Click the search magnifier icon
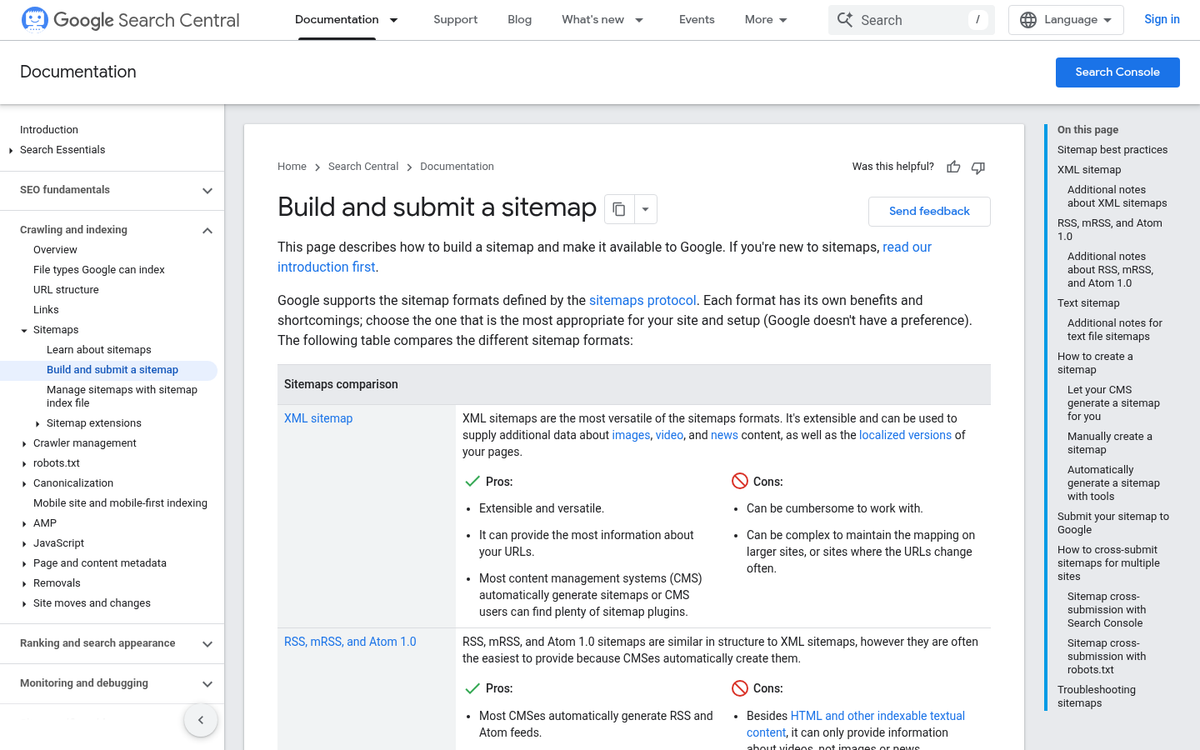This screenshot has width=1200, height=750. pos(845,19)
